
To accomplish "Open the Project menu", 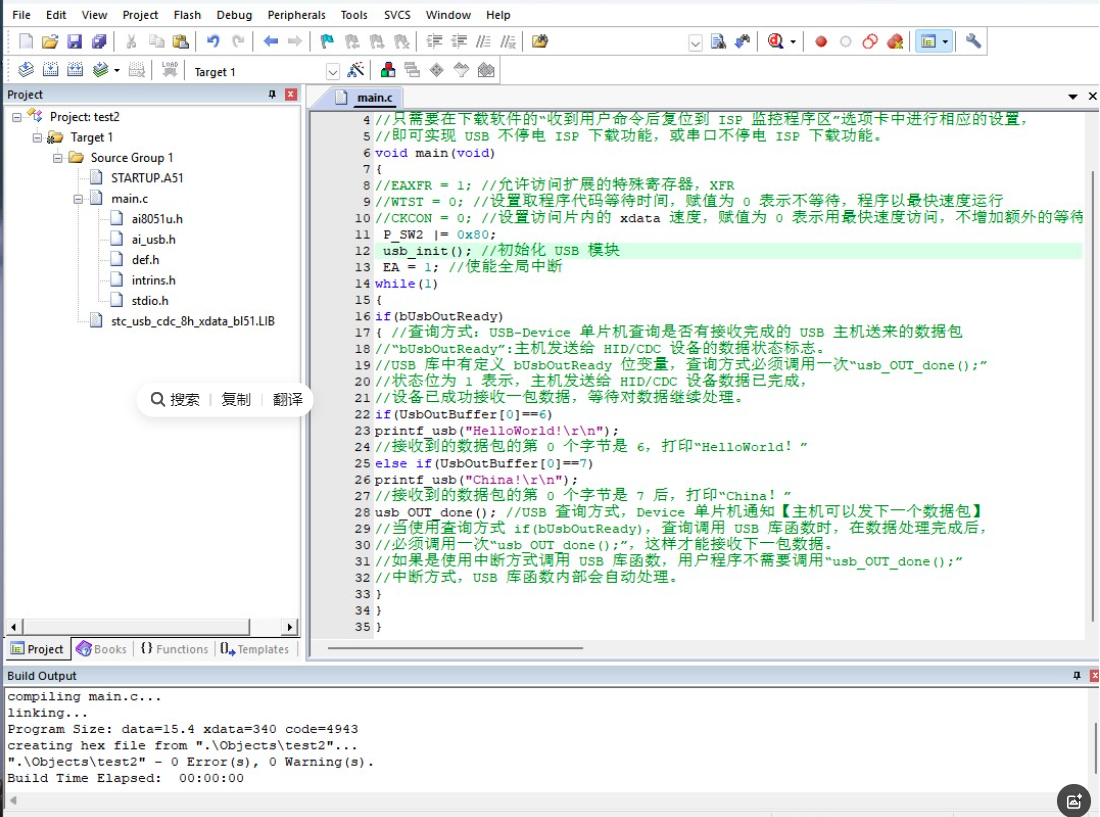I will [140, 15].
